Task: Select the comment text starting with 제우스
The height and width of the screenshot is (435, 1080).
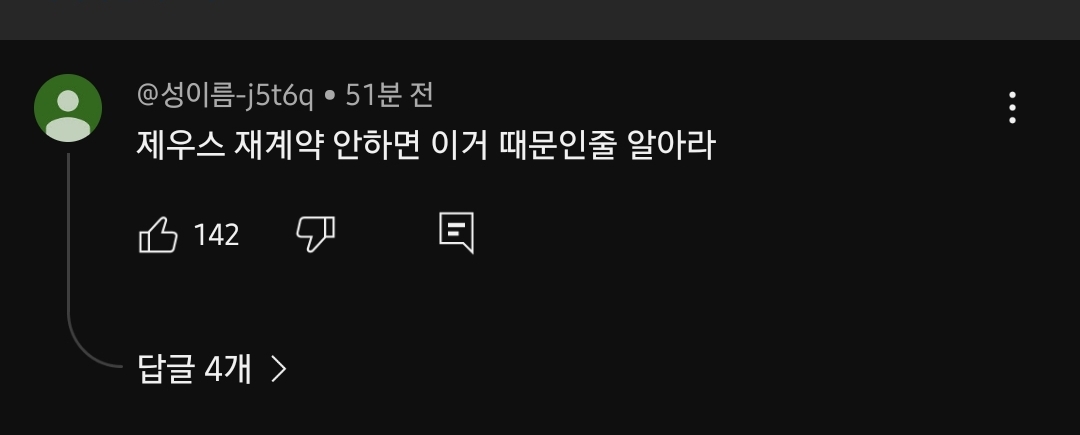Action: pyautogui.click(x=426, y=145)
